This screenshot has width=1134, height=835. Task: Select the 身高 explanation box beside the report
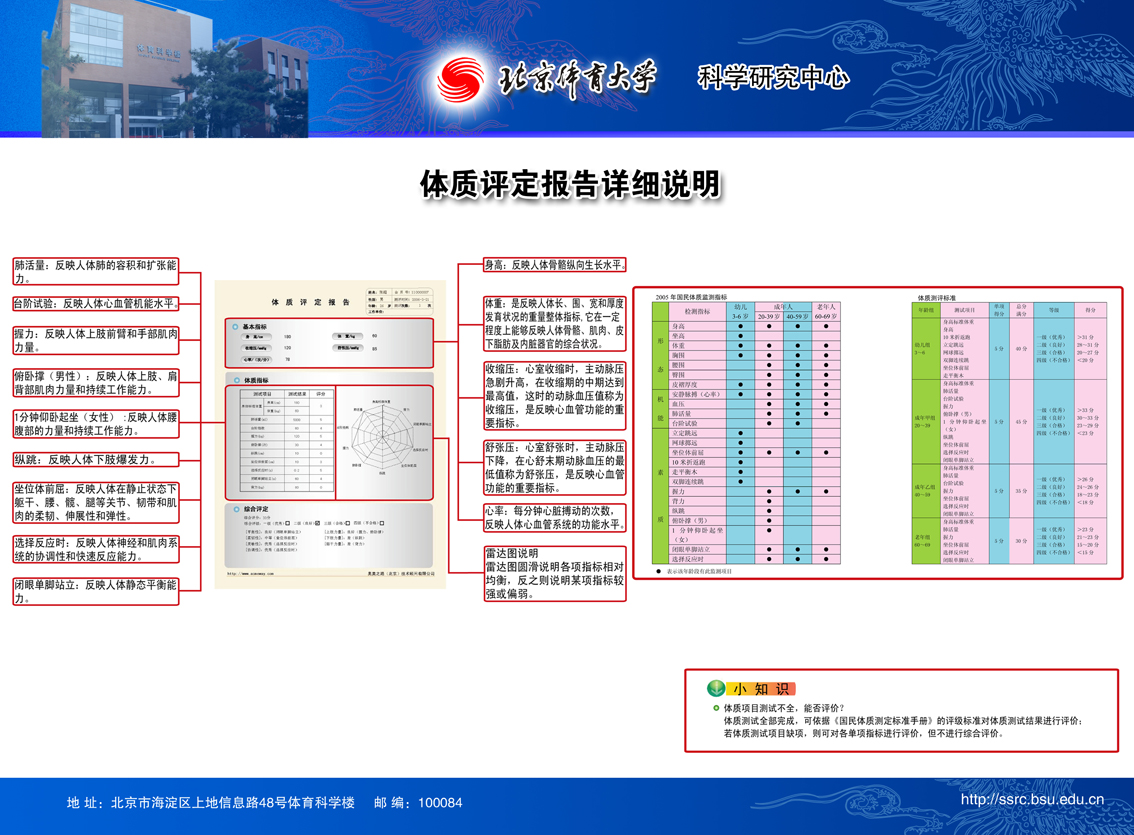[x=555, y=265]
